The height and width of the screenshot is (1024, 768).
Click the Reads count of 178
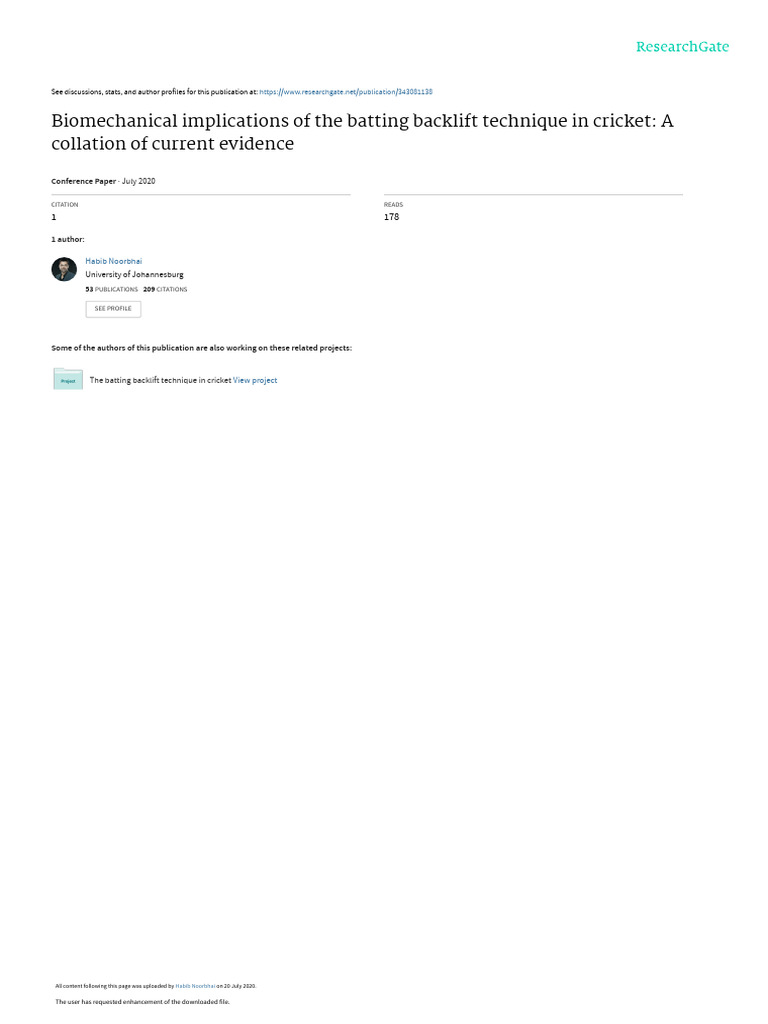tap(391, 217)
